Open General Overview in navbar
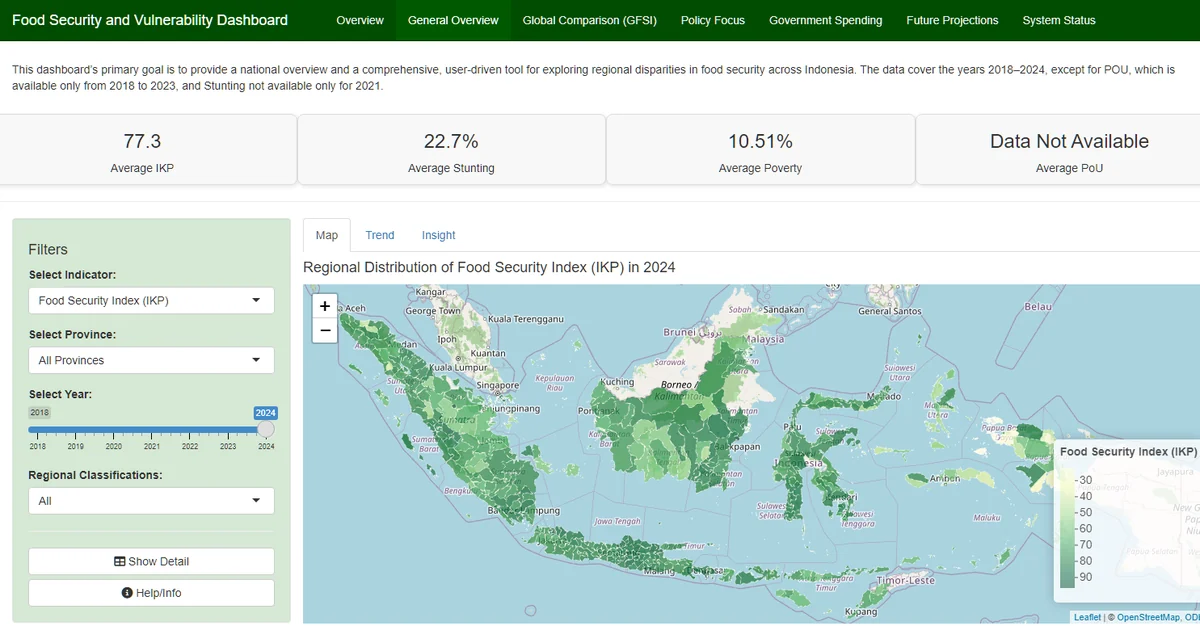The width and height of the screenshot is (1200, 626). point(453,20)
